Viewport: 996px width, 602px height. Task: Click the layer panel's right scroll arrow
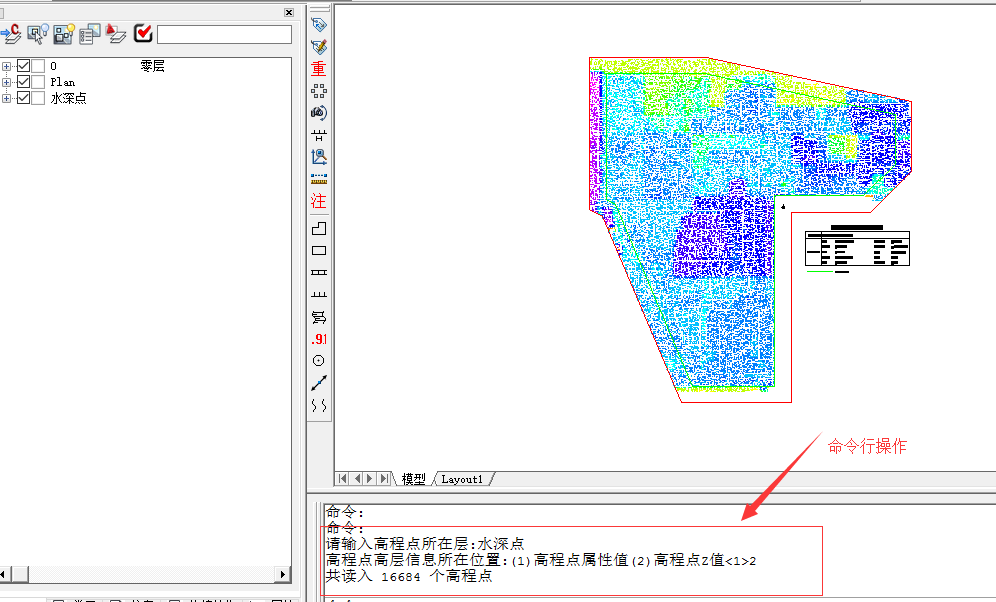pyautogui.click(x=284, y=574)
